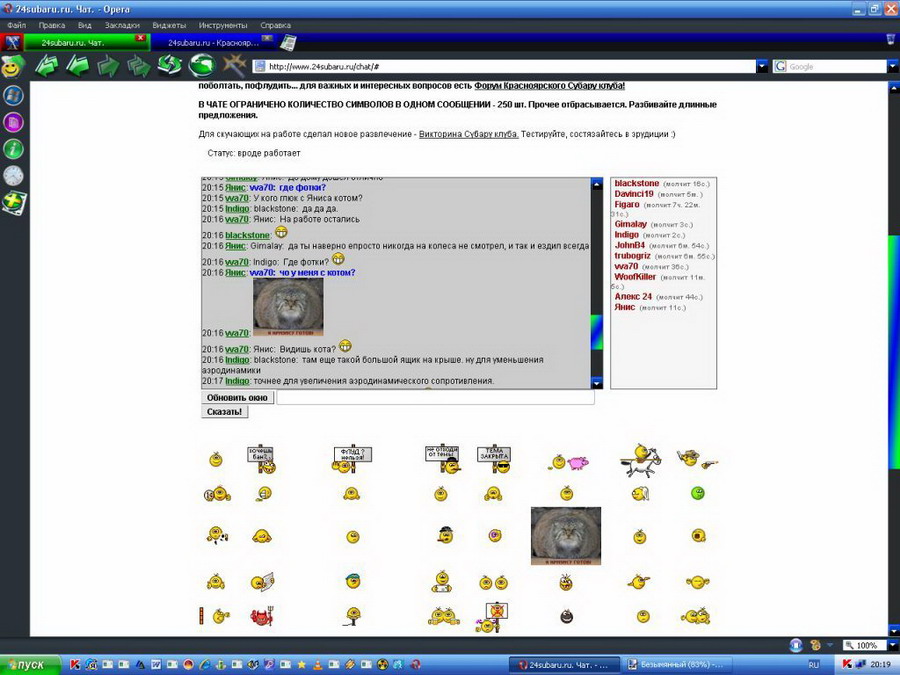Click username WoofKiller in the user list
This screenshot has height=675, width=900.
tap(635, 277)
